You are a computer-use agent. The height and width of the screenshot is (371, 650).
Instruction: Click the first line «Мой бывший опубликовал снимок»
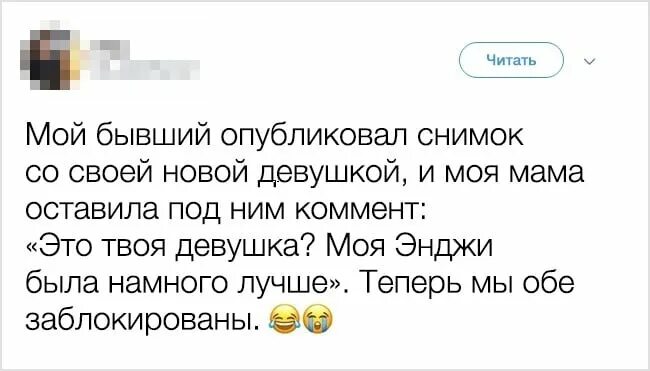pos(274,136)
